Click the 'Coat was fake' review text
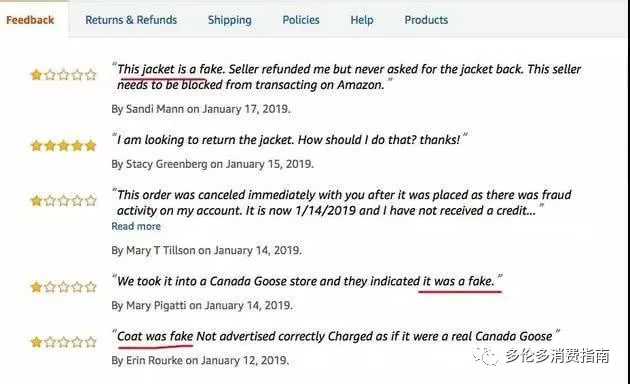This screenshot has height=384, width=630. 336,336
